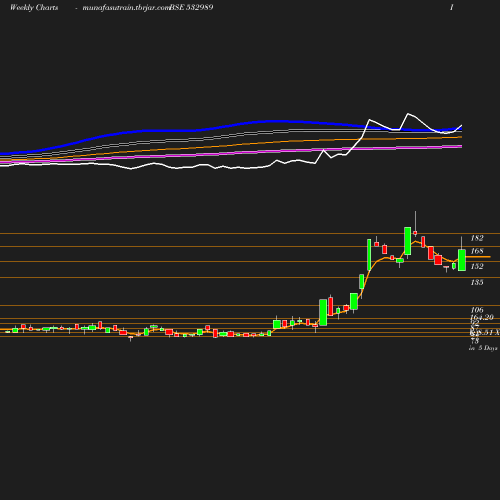This screenshot has height=500, width=500.
Task: Click the 106 price level label
Action: point(477,310)
